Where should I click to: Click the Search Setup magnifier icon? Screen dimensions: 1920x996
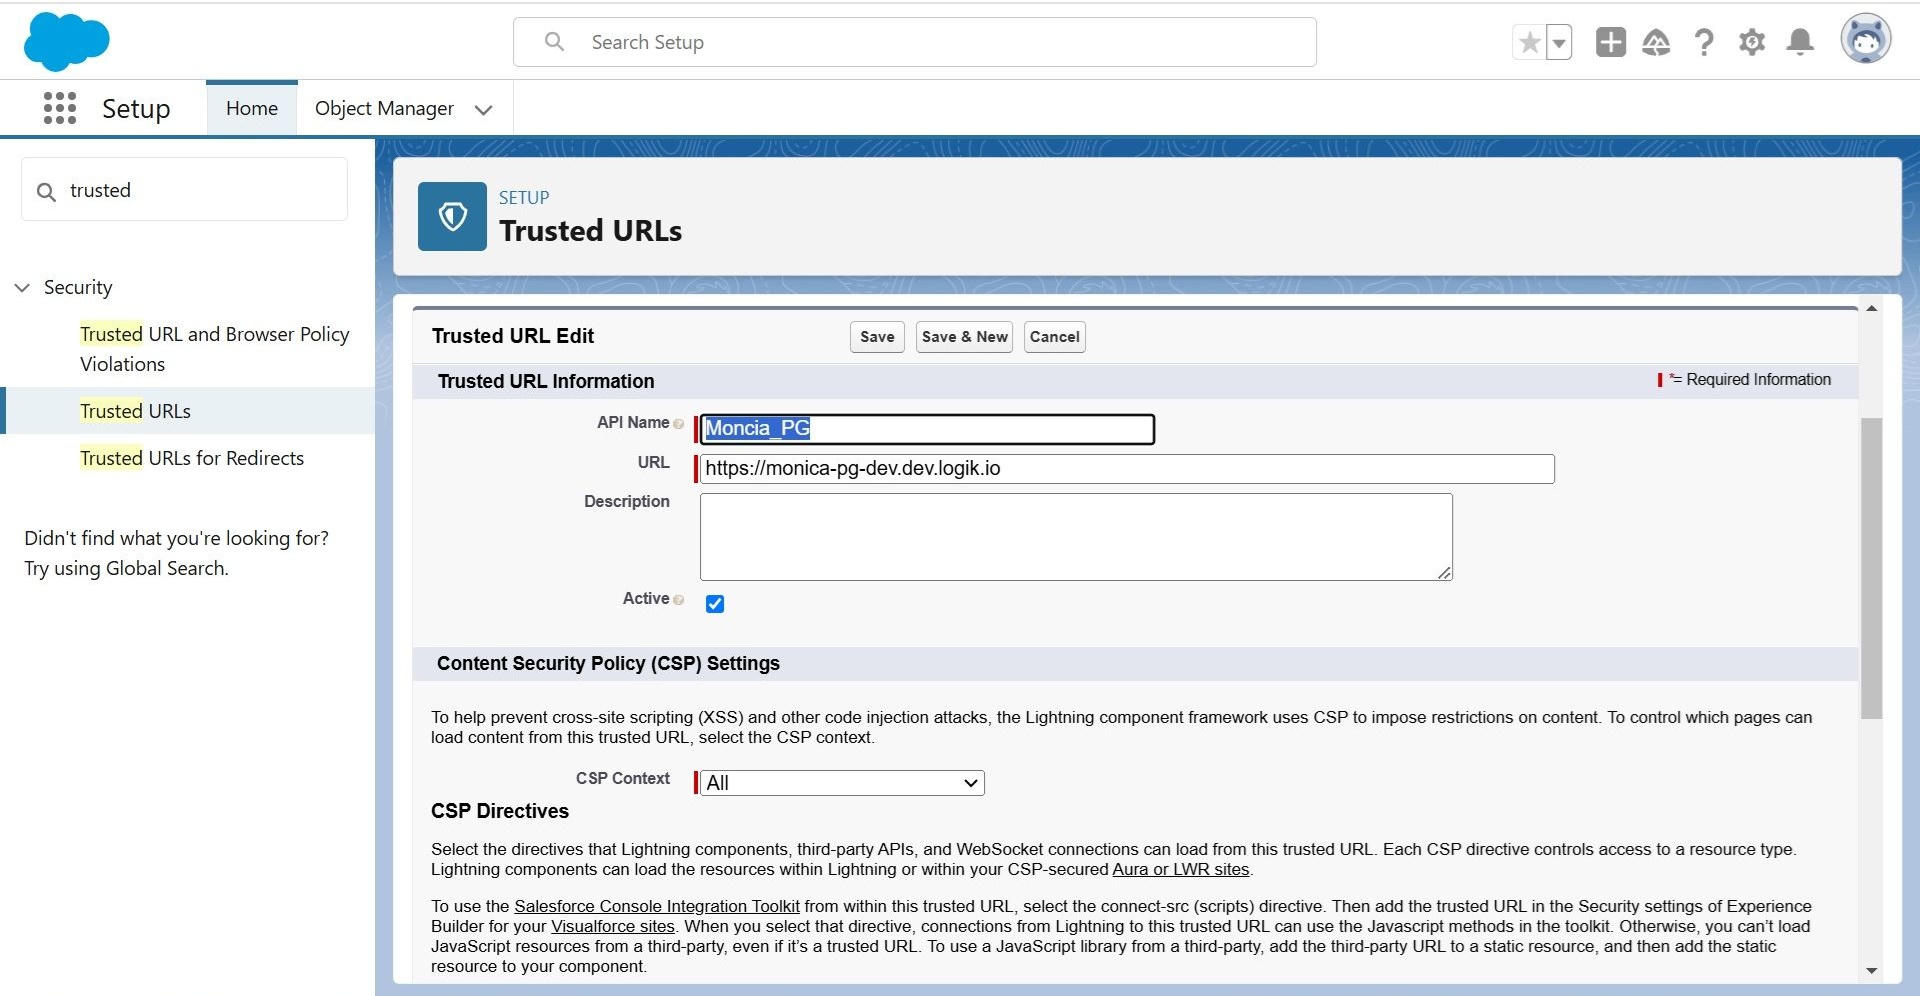(554, 42)
